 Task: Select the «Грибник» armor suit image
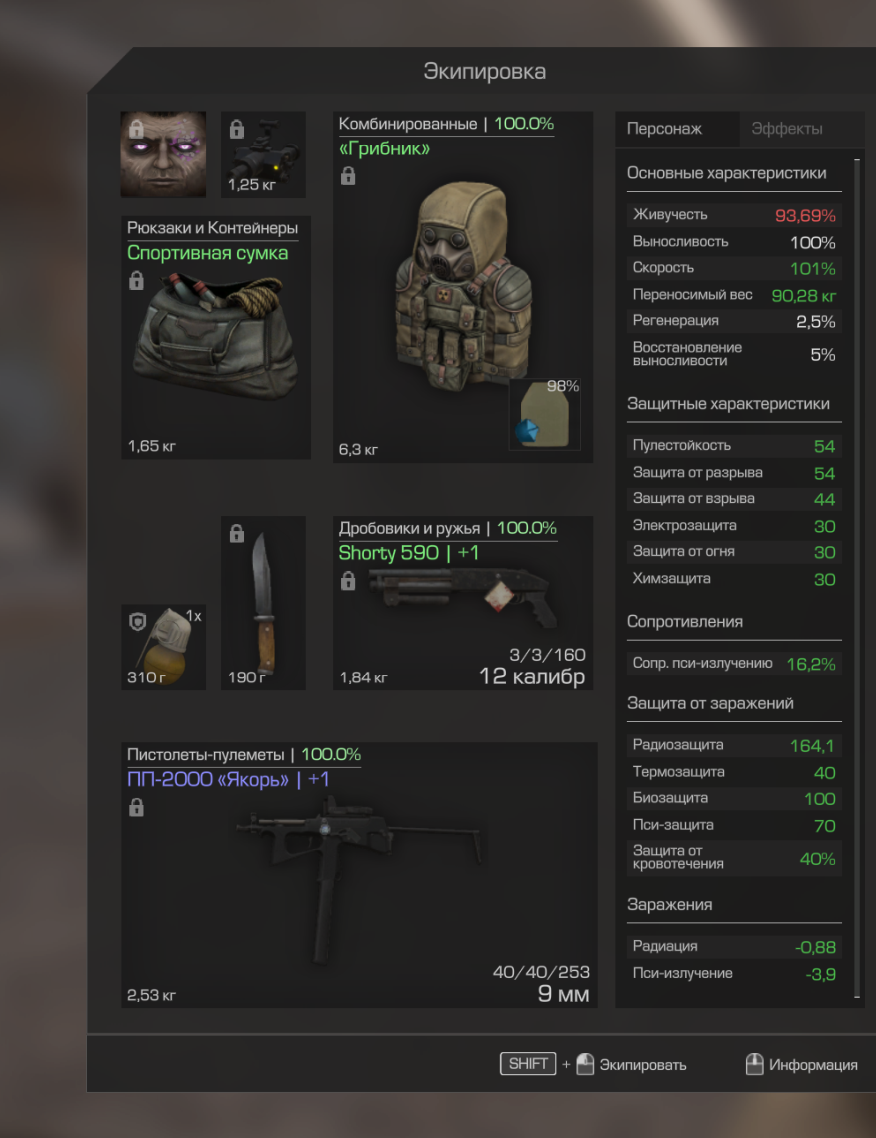pos(463,287)
